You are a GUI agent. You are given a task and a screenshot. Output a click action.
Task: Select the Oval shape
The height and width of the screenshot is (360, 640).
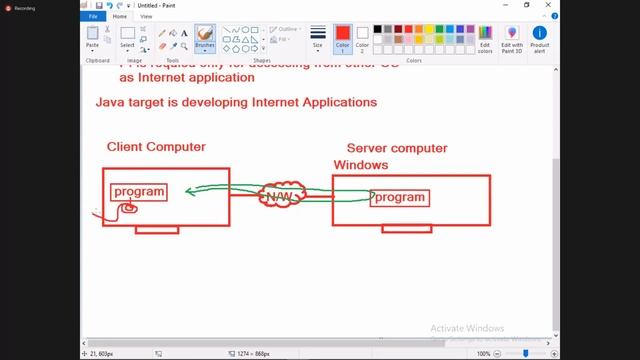245,30
